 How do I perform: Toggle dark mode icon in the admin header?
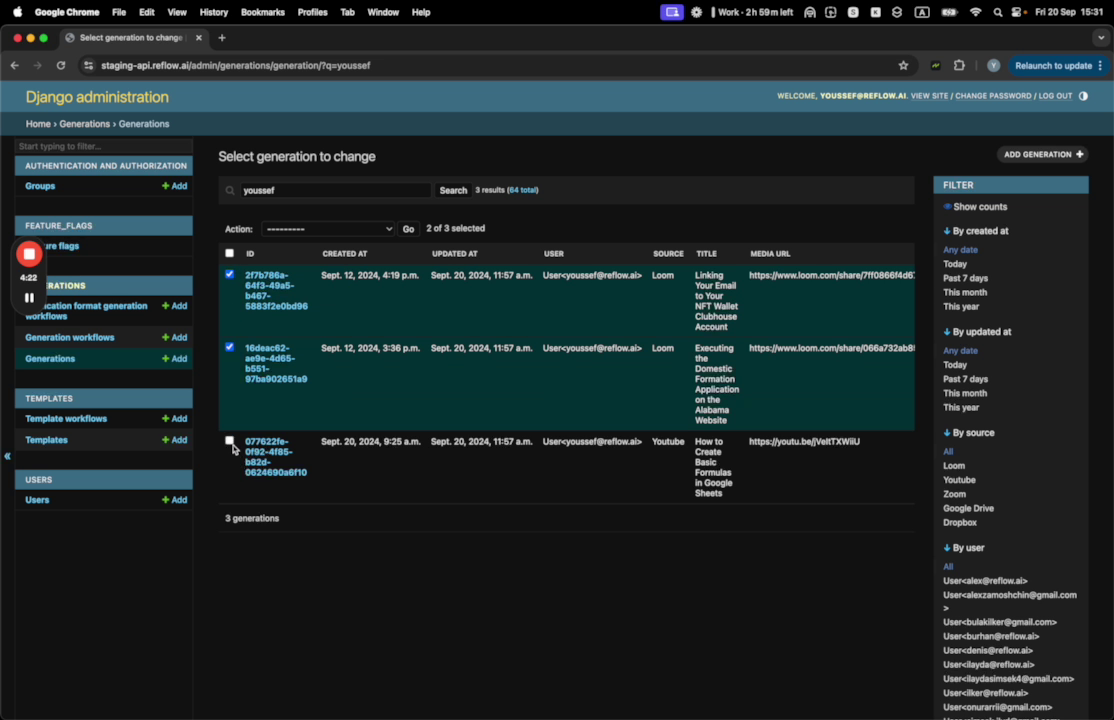click(1083, 96)
